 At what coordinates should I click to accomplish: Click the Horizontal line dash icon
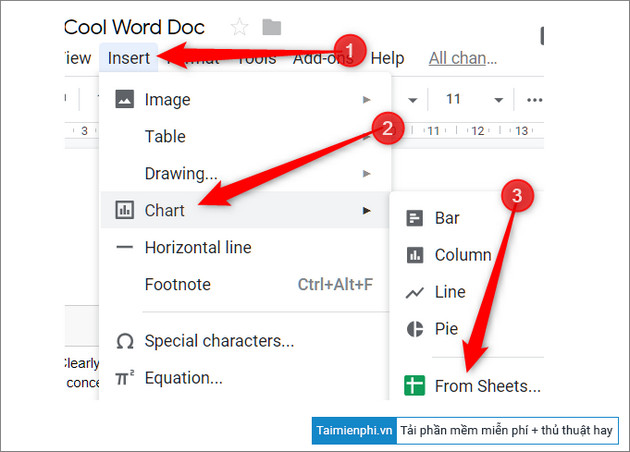pyautogui.click(x=125, y=247)
